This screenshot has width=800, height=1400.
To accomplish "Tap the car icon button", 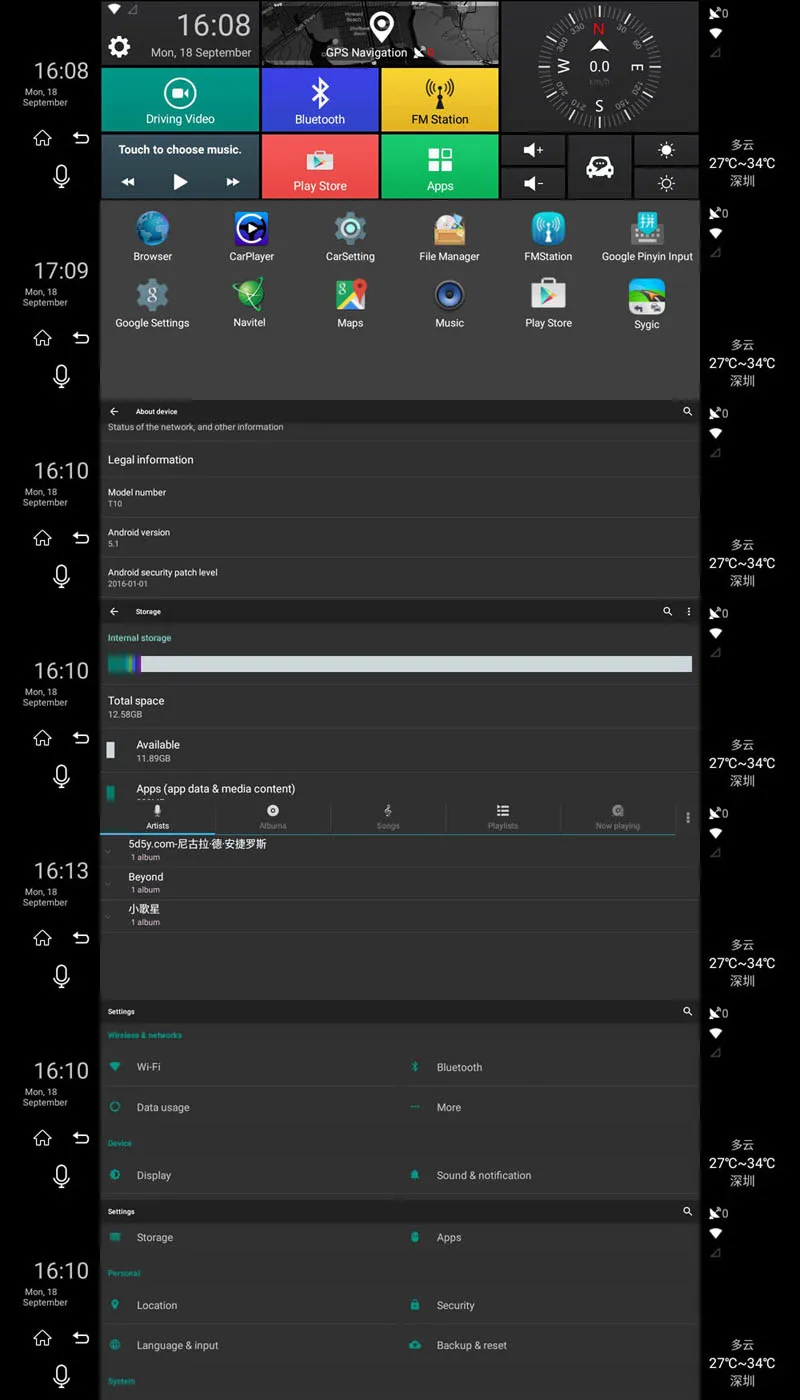I will pyautogui.click(x=600, y=166).
